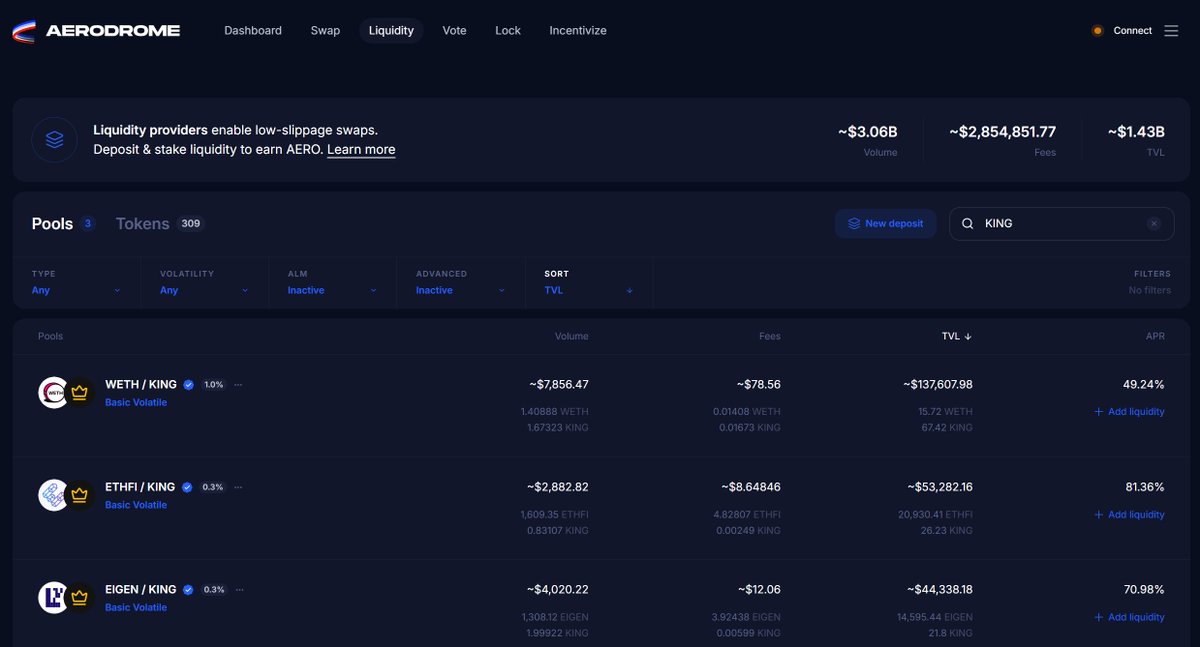Click the 1.0% fee badge on WETH / KING
Image resolution: width=1200 pixels, height=647 pixels.
coord(213,385)
